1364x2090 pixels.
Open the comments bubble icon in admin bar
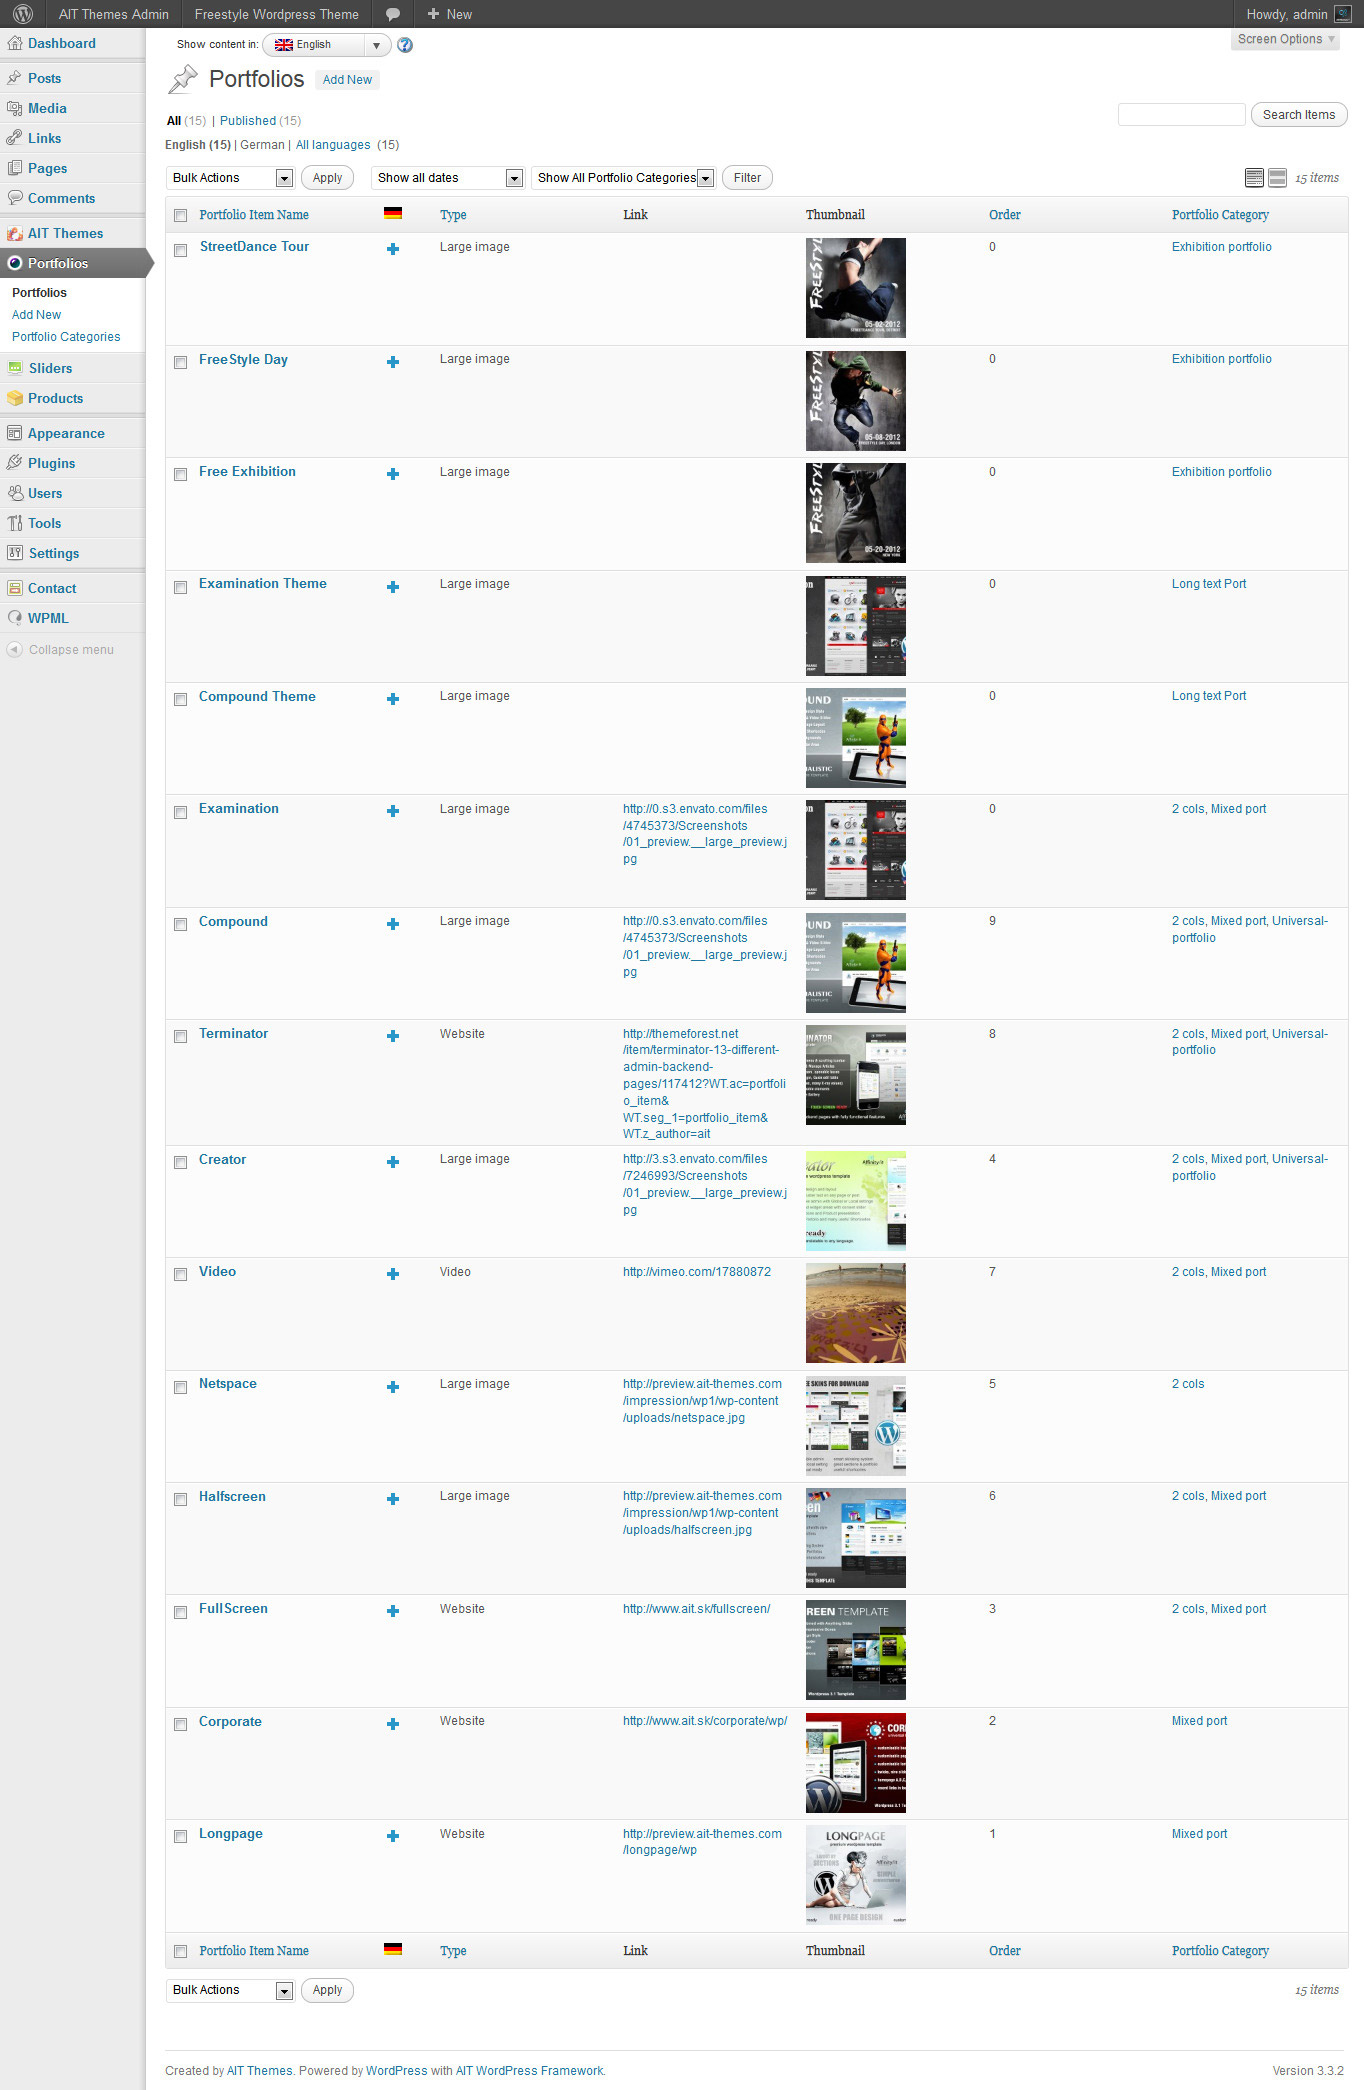pos(393,14)
